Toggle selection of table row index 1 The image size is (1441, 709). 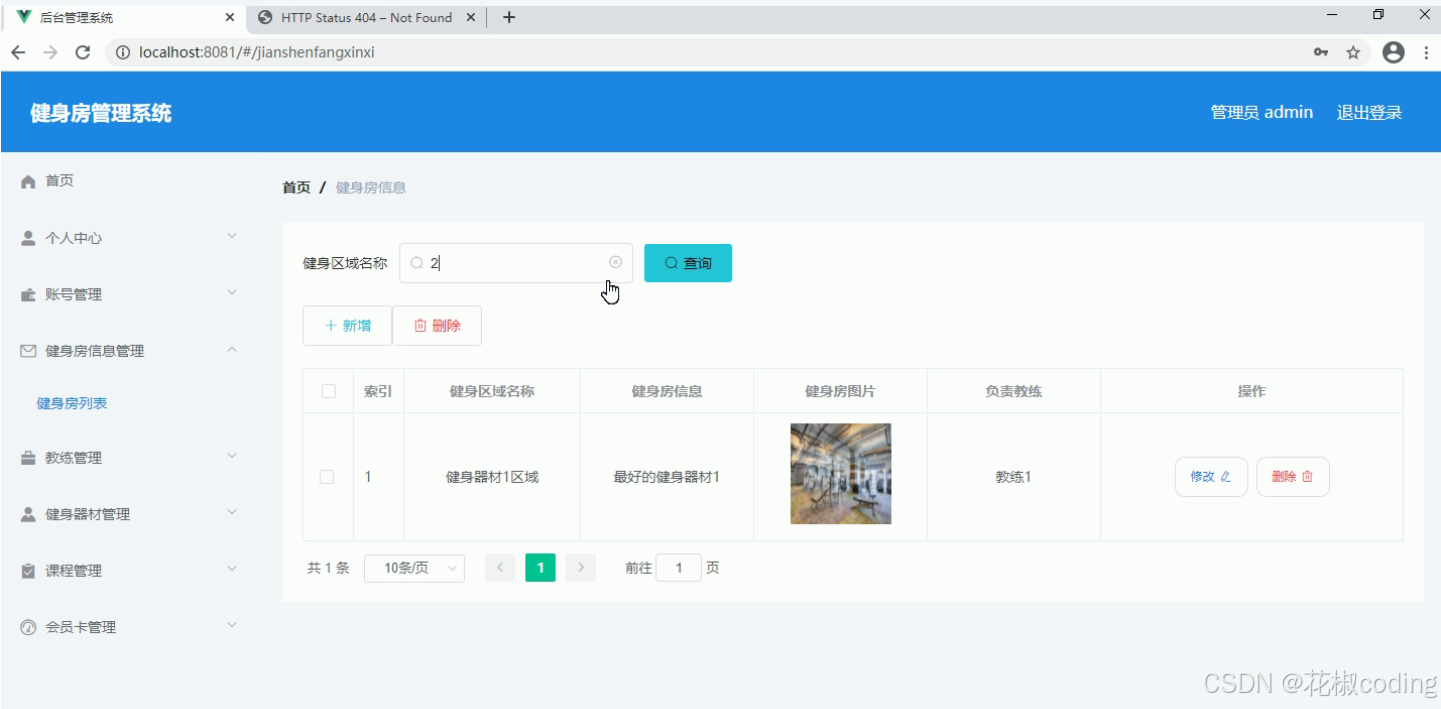coord(327,476)
